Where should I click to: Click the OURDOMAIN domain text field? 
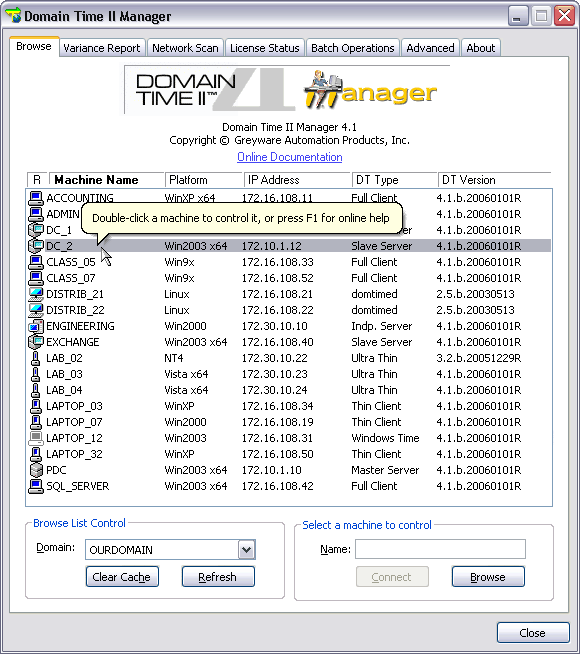(162, 550)
